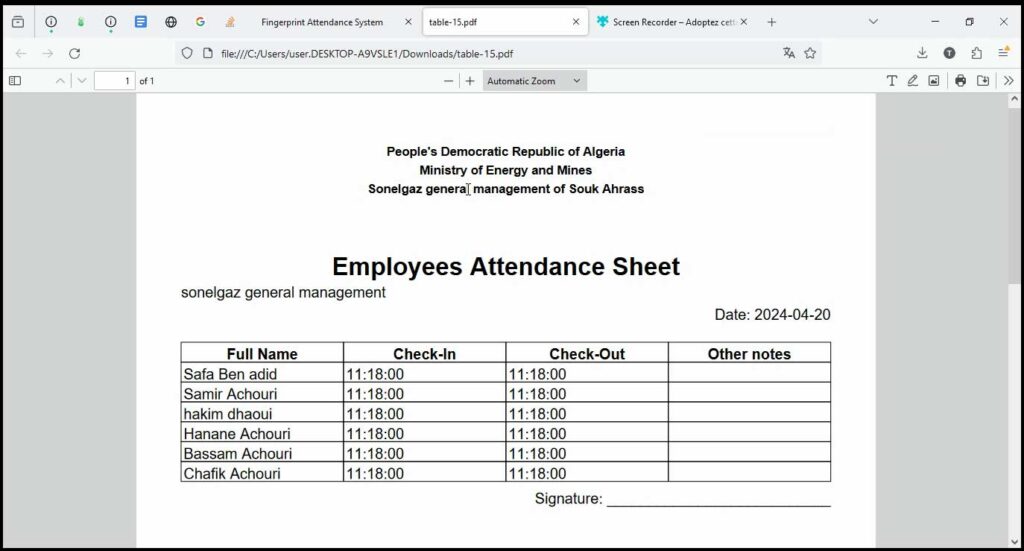Click scrollbar up arrow
The image size is (1024, 551).
point(1014,100)
